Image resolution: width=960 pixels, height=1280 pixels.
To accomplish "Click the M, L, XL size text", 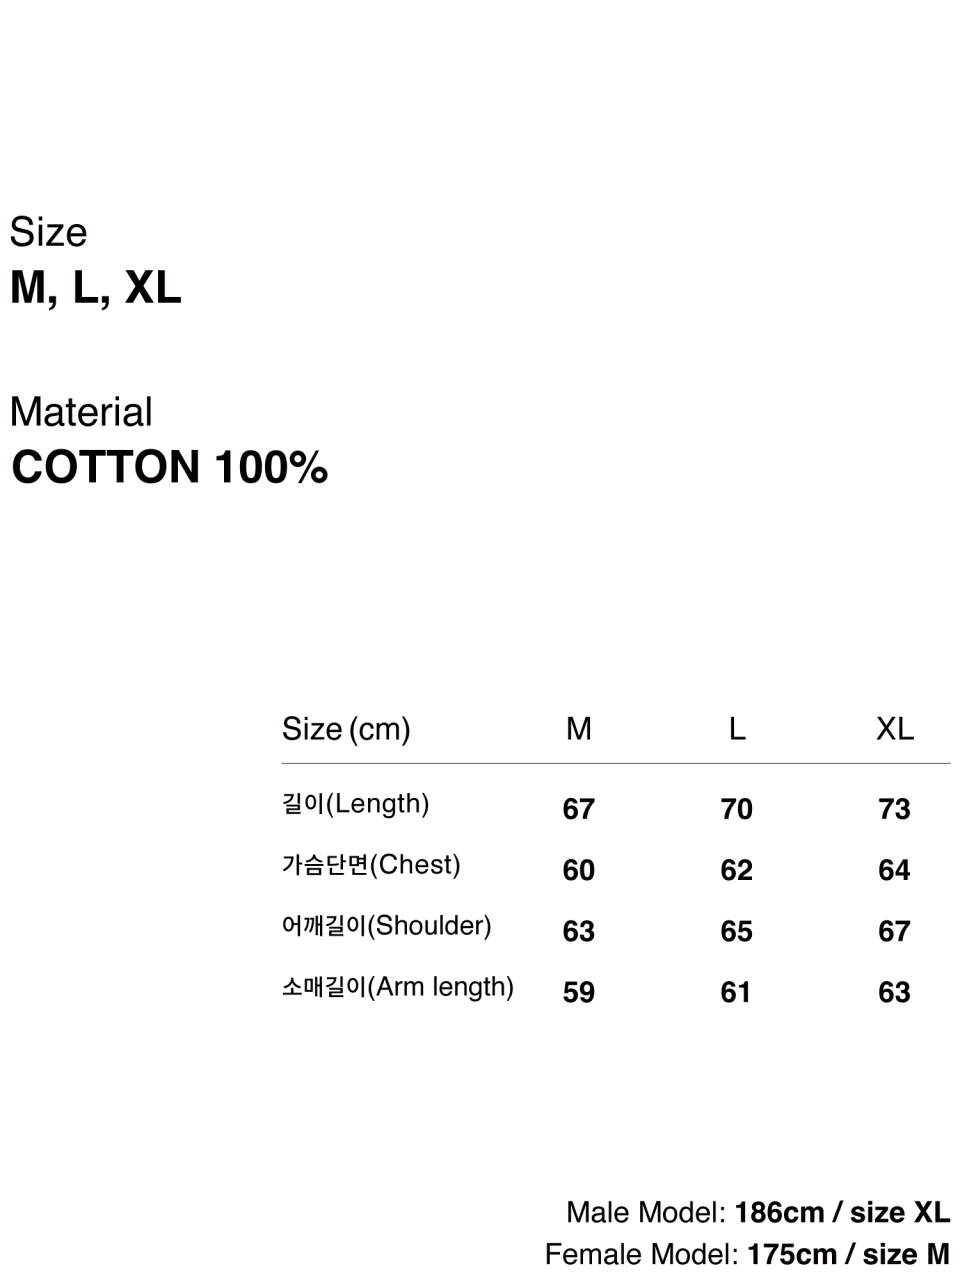I will click(96, 289).
